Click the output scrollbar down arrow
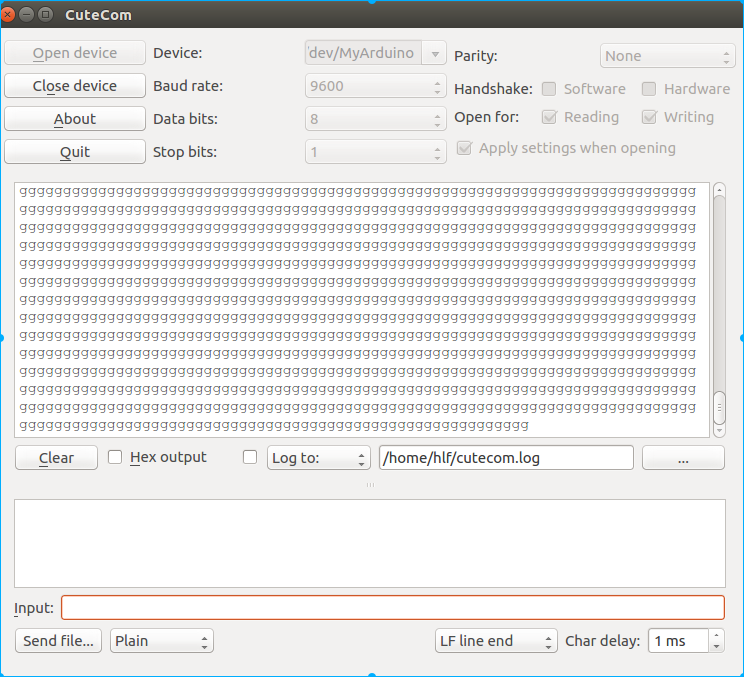Screen dimensions: 744x677 point(719,431)
